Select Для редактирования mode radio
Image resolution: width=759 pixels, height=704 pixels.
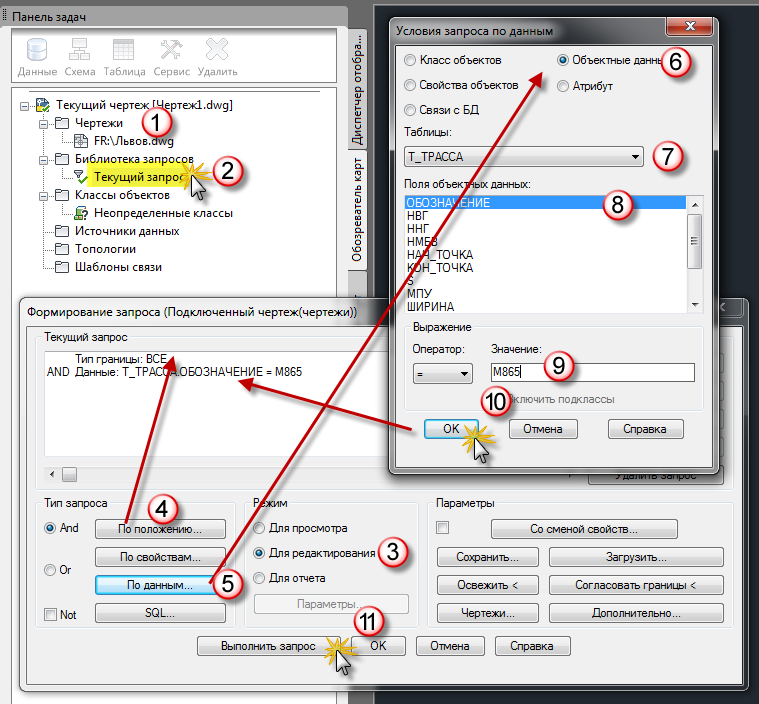click(x=259, y=553)
